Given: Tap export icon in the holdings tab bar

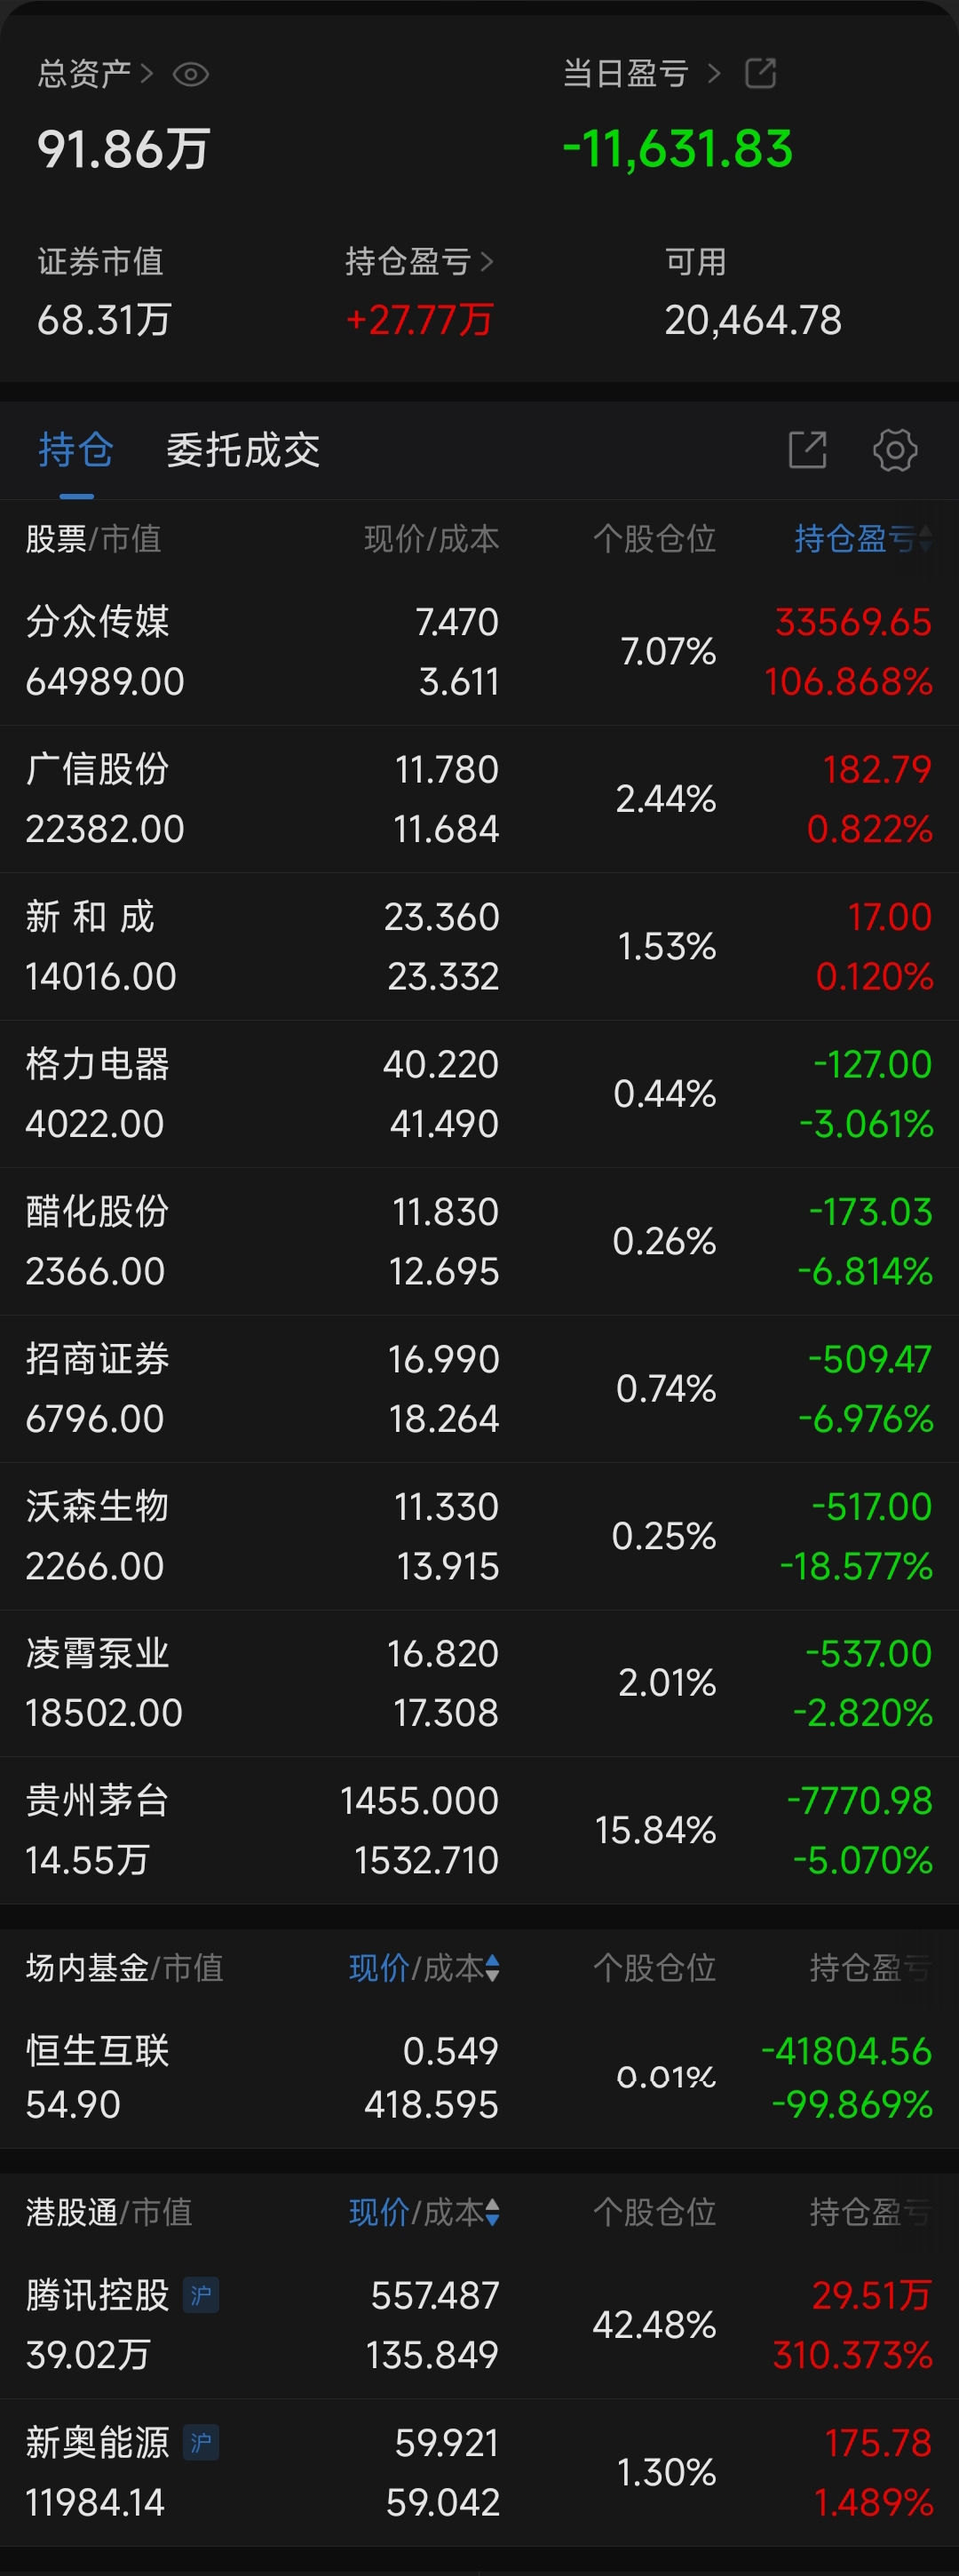Looking at the screenshot, I should coord(807,450).
